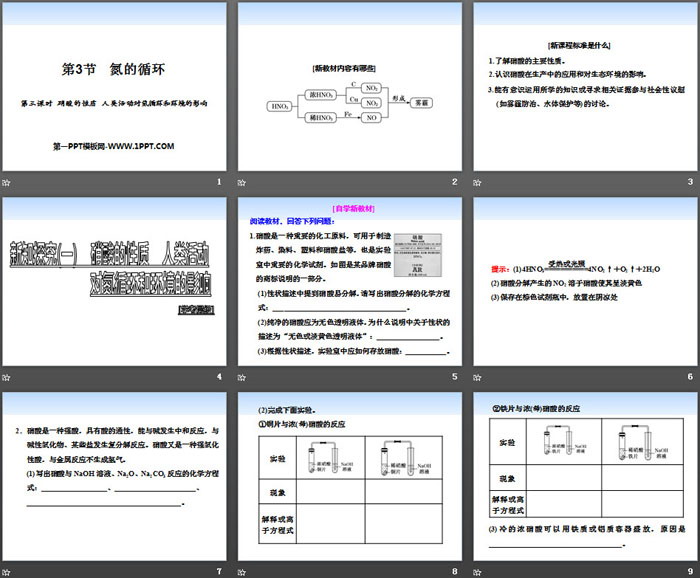Click the star icon under slide 8

(x=241, y=571)
